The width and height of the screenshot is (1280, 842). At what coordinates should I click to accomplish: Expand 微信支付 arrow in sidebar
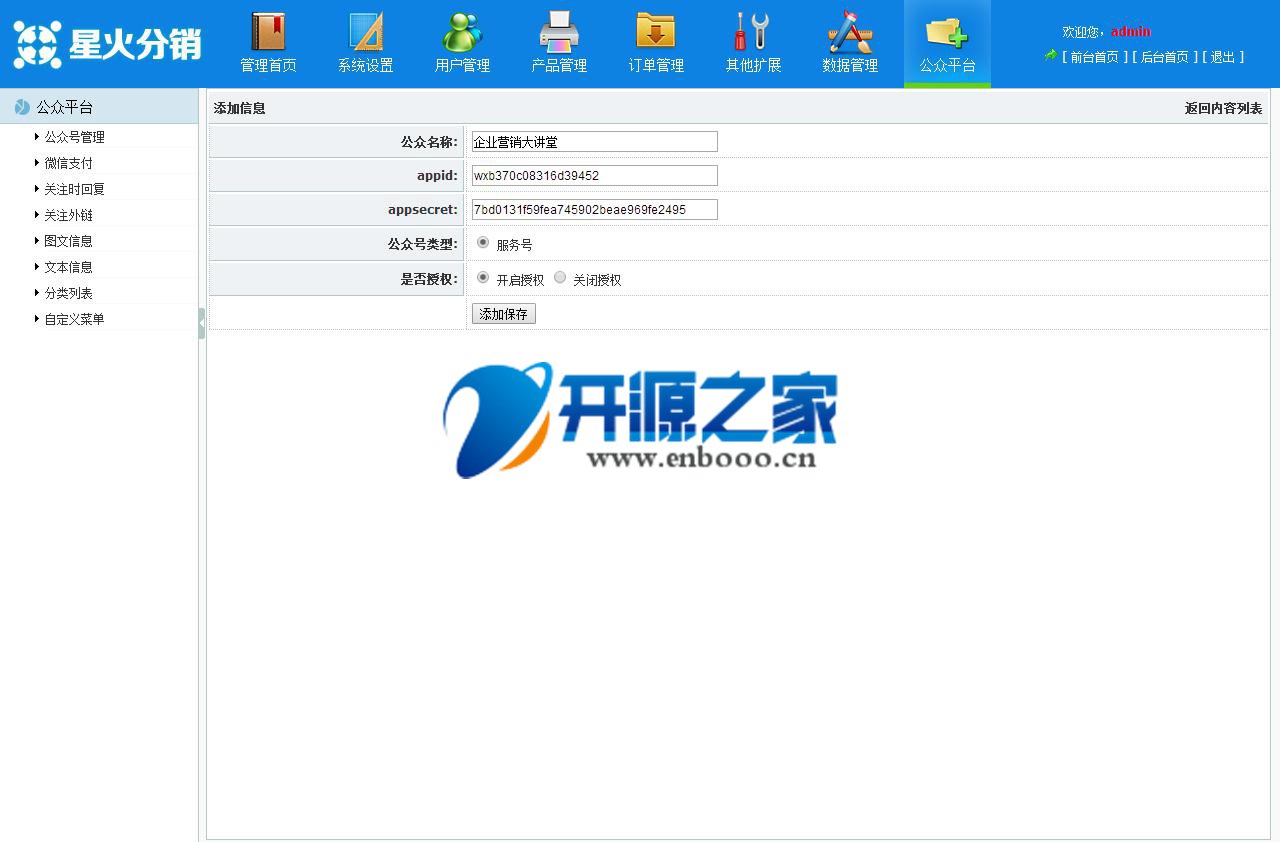click(37, 162)
